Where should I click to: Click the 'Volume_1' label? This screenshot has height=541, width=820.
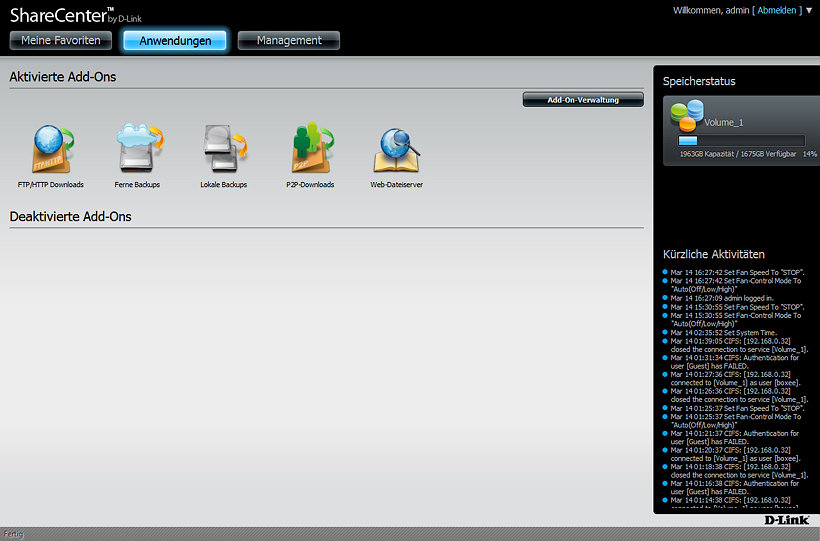[x=723, y=122]
